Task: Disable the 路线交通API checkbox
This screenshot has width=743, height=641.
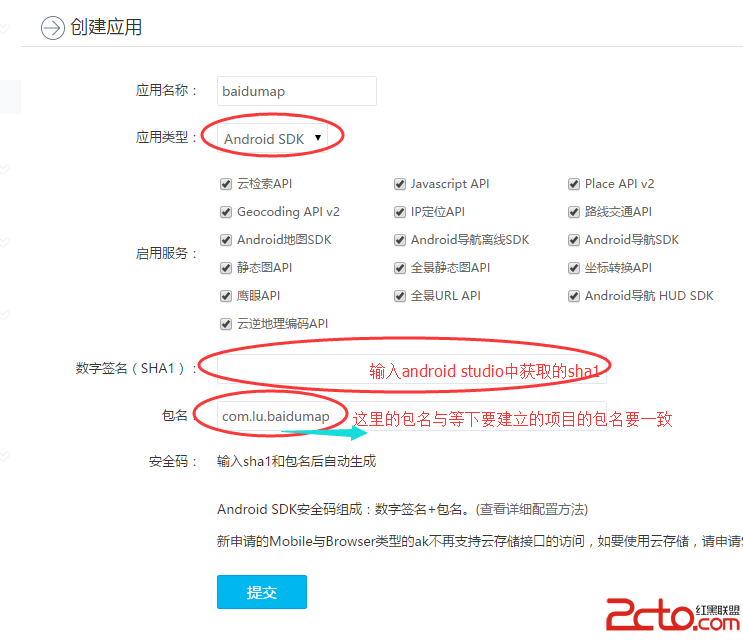Action: pos(574,212)
